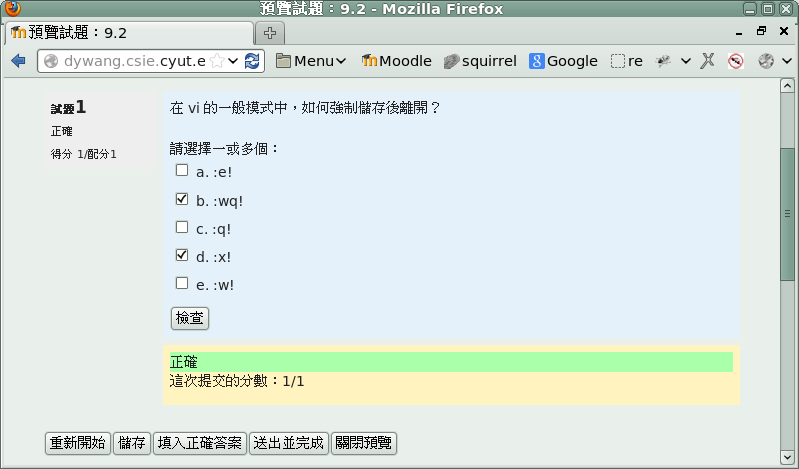Uncheck option d. :x!
The image size is (799, 469).
coord(182,255)
